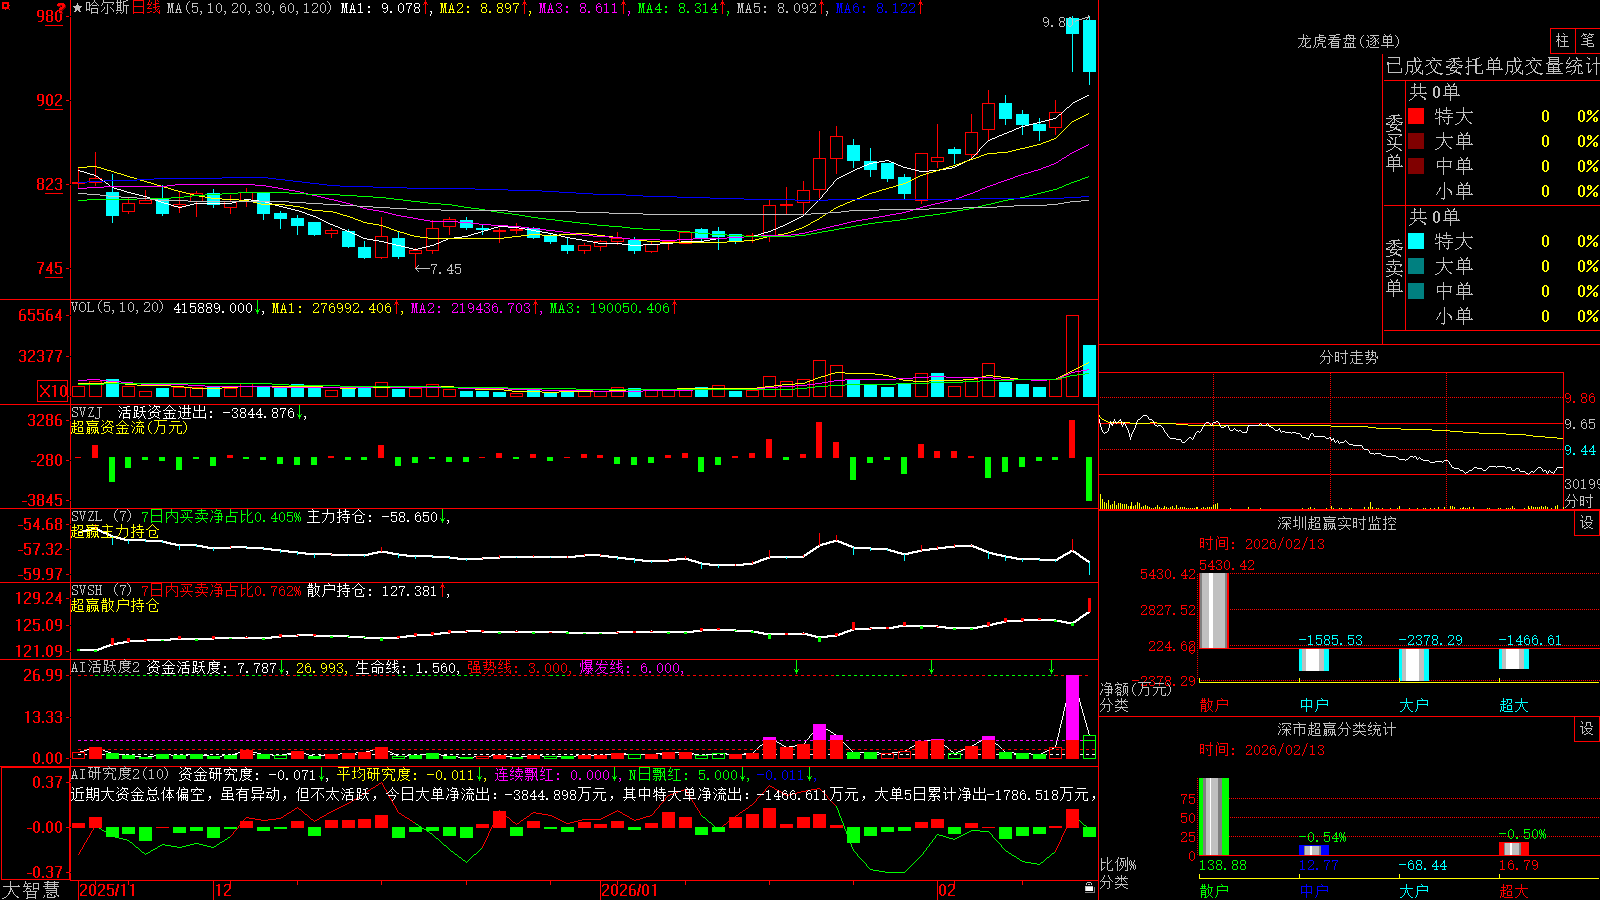Click the dark red 大单 swatch under 委买单
This screenshot has width=1600, height=900.
tap(1416, 141)
